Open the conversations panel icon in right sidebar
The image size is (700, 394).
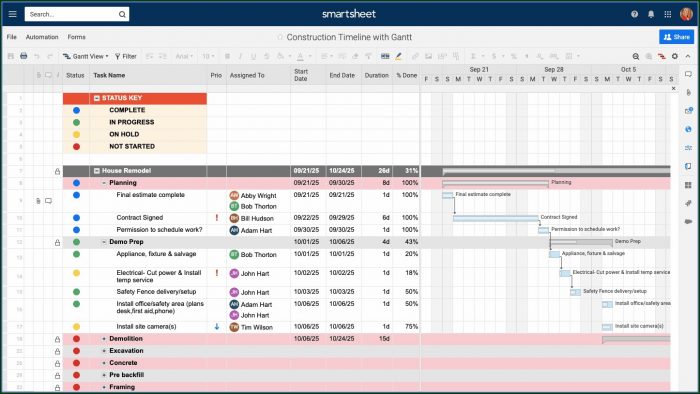pos(688,74)
